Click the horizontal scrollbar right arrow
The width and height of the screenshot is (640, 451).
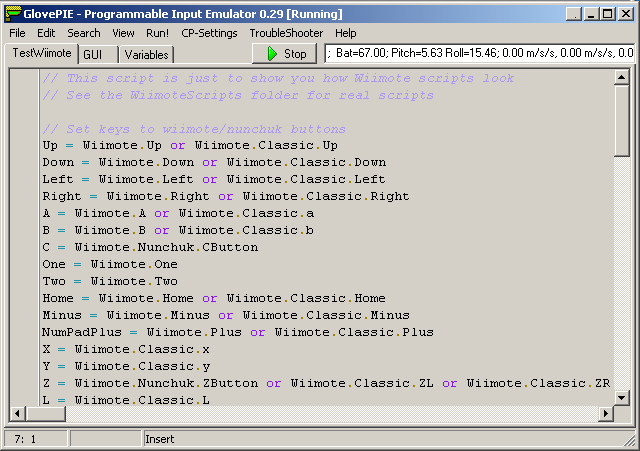(606, 414)
